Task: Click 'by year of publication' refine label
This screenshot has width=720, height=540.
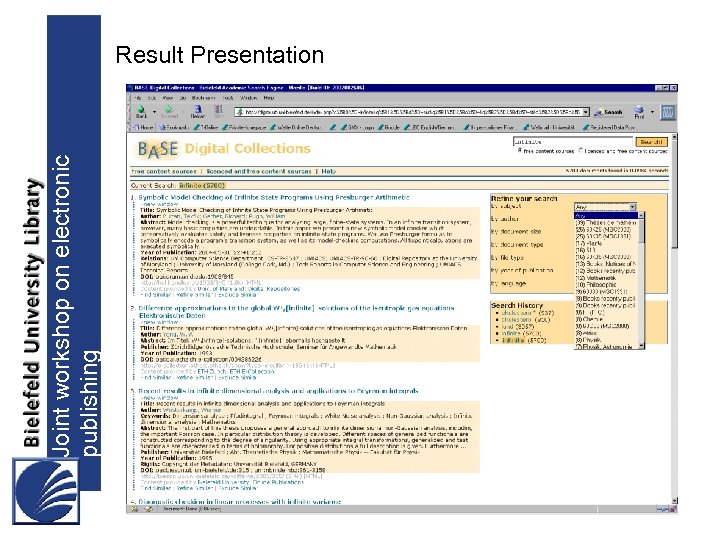Action: 522,270
